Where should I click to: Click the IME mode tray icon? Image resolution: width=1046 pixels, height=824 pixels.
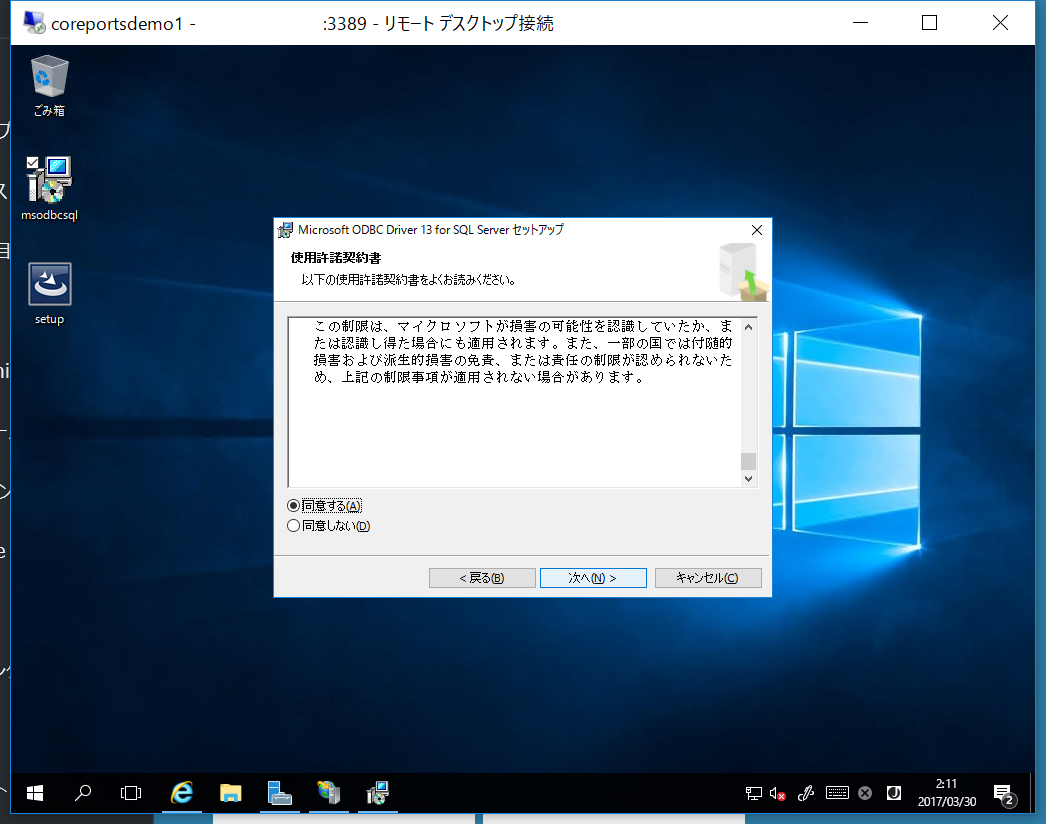coord(894,793)
